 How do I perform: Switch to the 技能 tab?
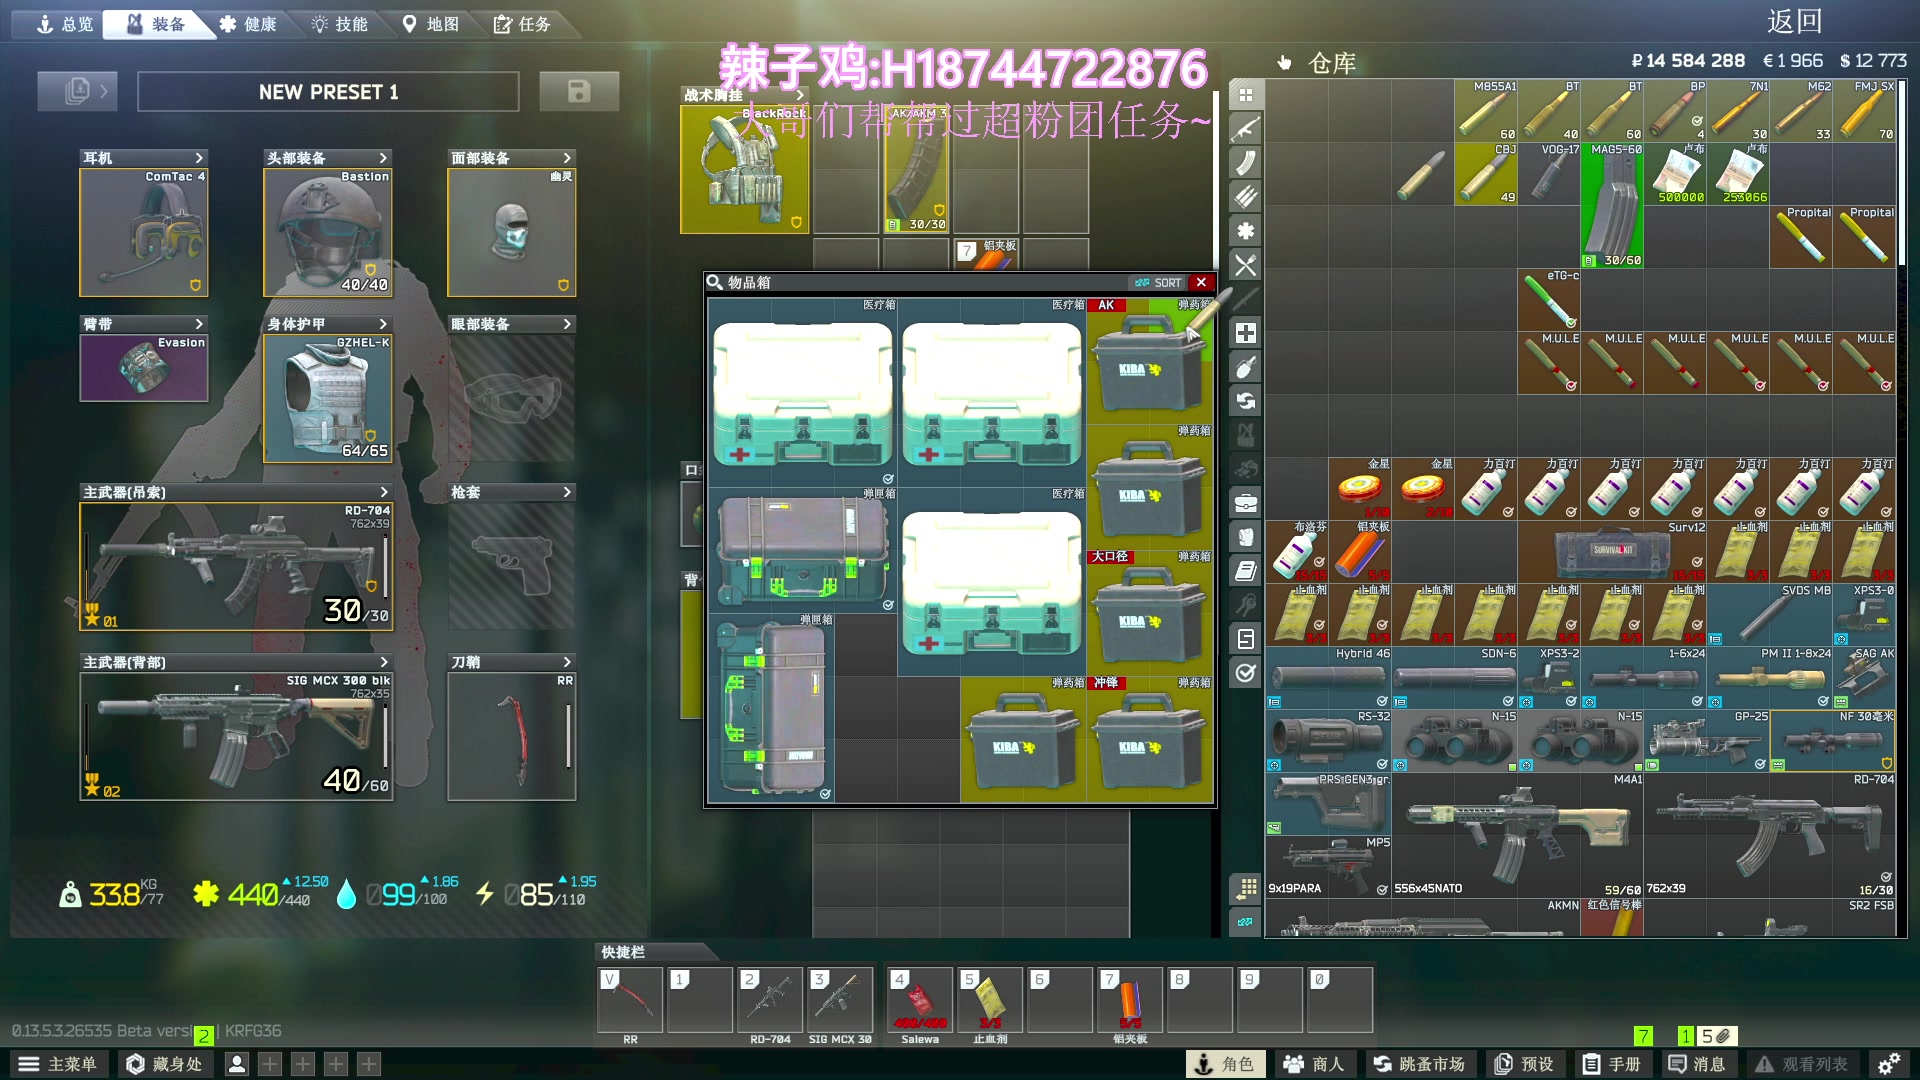pos(340,24)
